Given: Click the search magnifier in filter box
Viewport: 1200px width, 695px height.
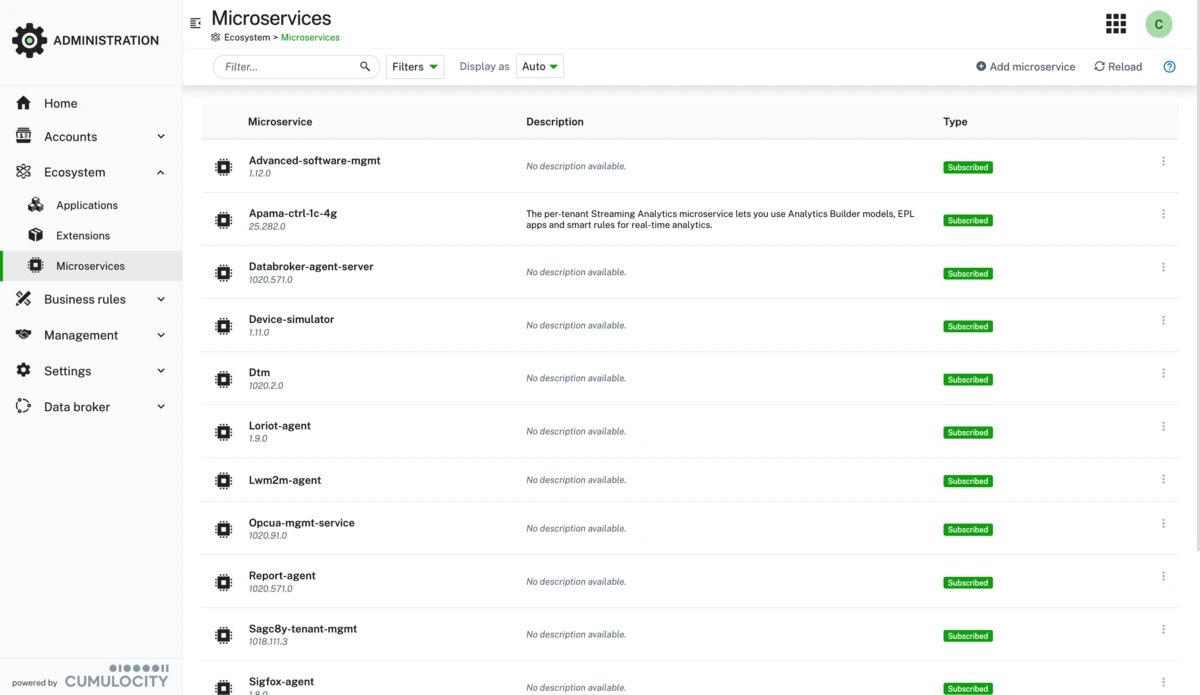Looking at the screenshot, I should (365, 67).
